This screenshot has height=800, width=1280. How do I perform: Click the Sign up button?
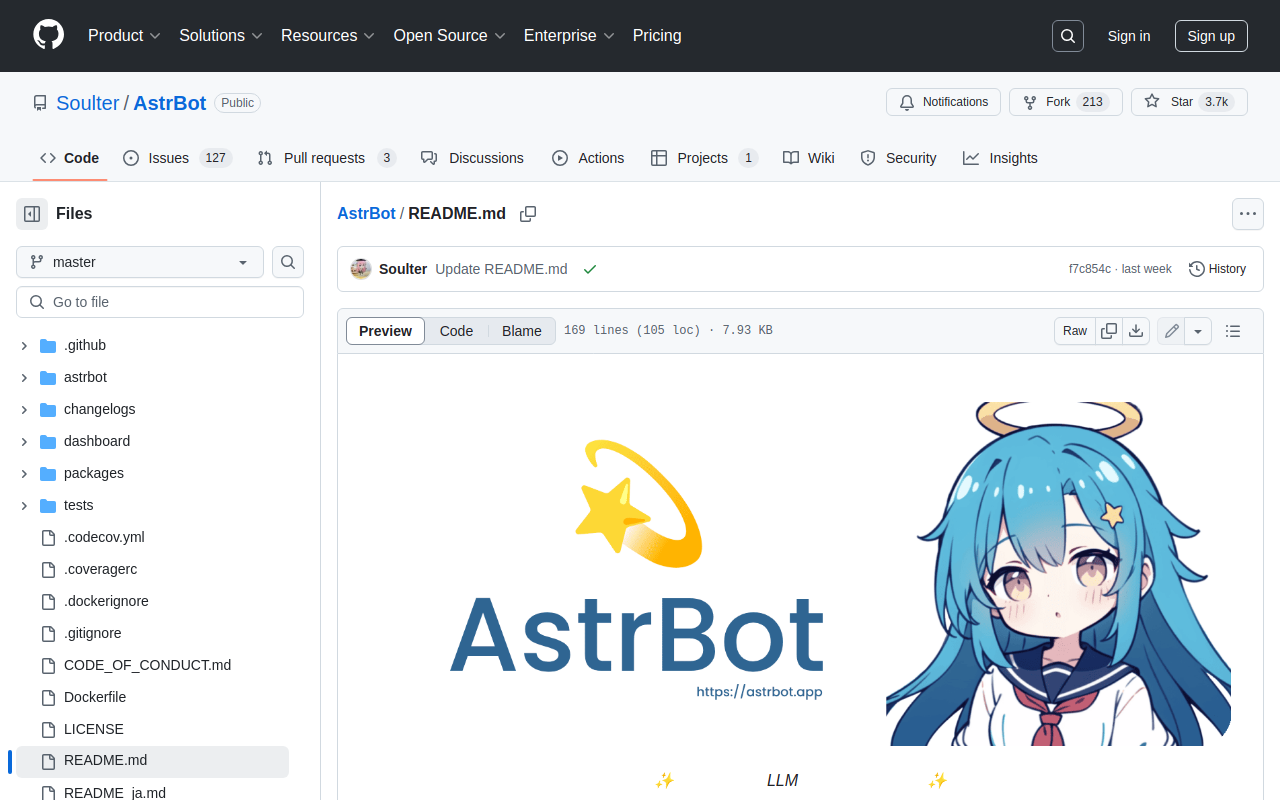click(x=1211, y=36)
